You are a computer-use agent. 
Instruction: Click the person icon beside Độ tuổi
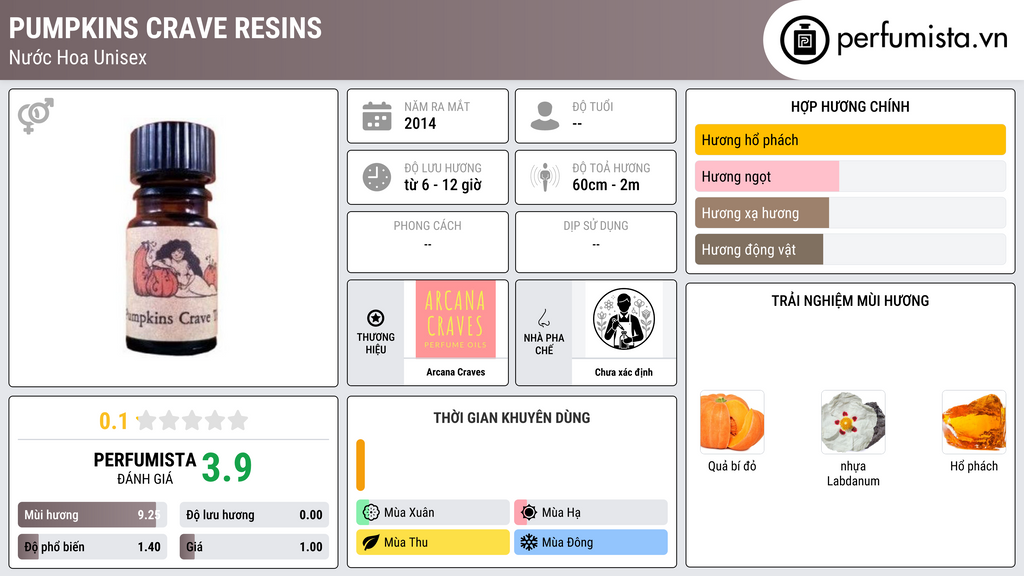tap(545, 116)
